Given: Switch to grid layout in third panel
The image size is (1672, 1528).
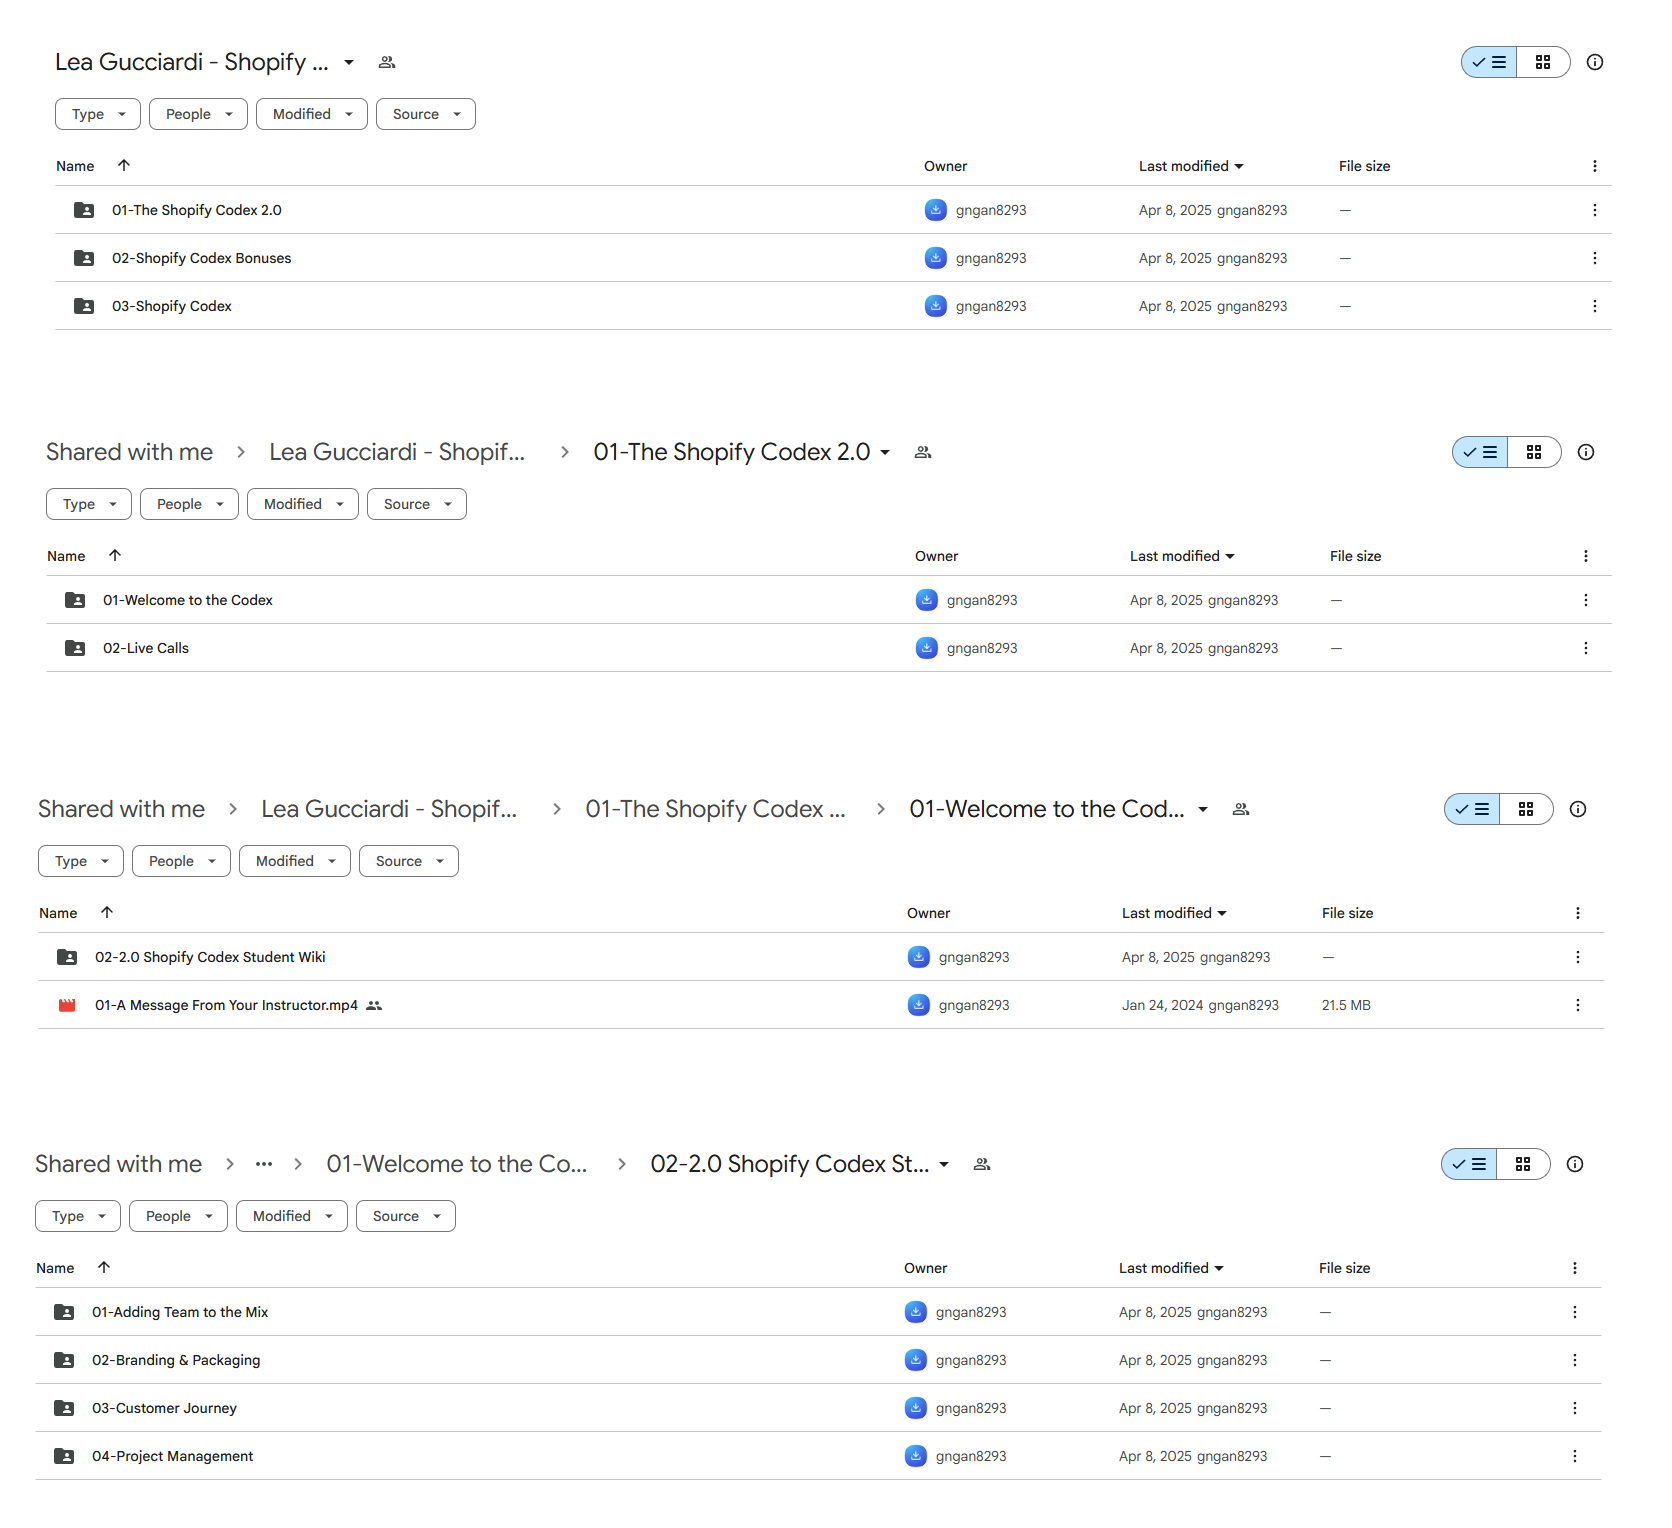Looking at the screenshot, I should (1526, 809).
